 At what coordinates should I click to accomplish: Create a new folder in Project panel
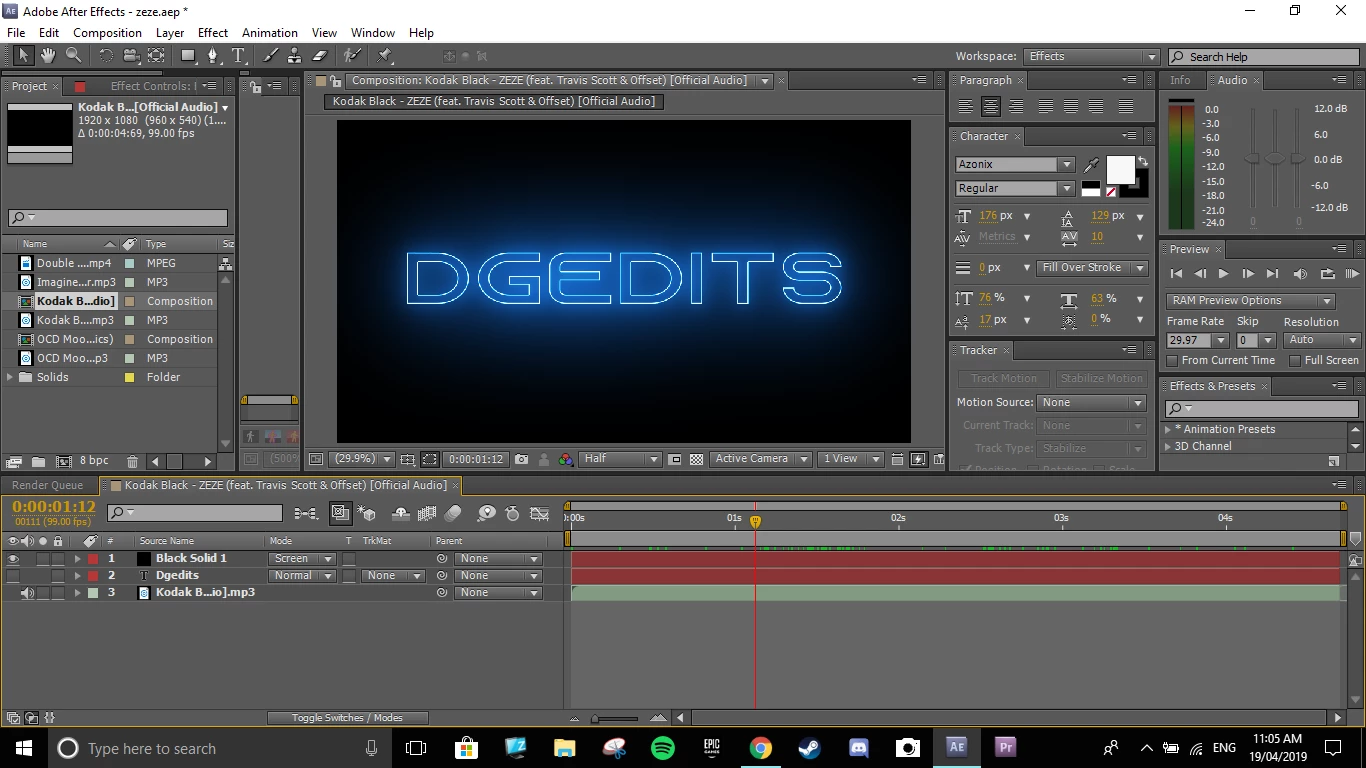click(x=38, y=461)
